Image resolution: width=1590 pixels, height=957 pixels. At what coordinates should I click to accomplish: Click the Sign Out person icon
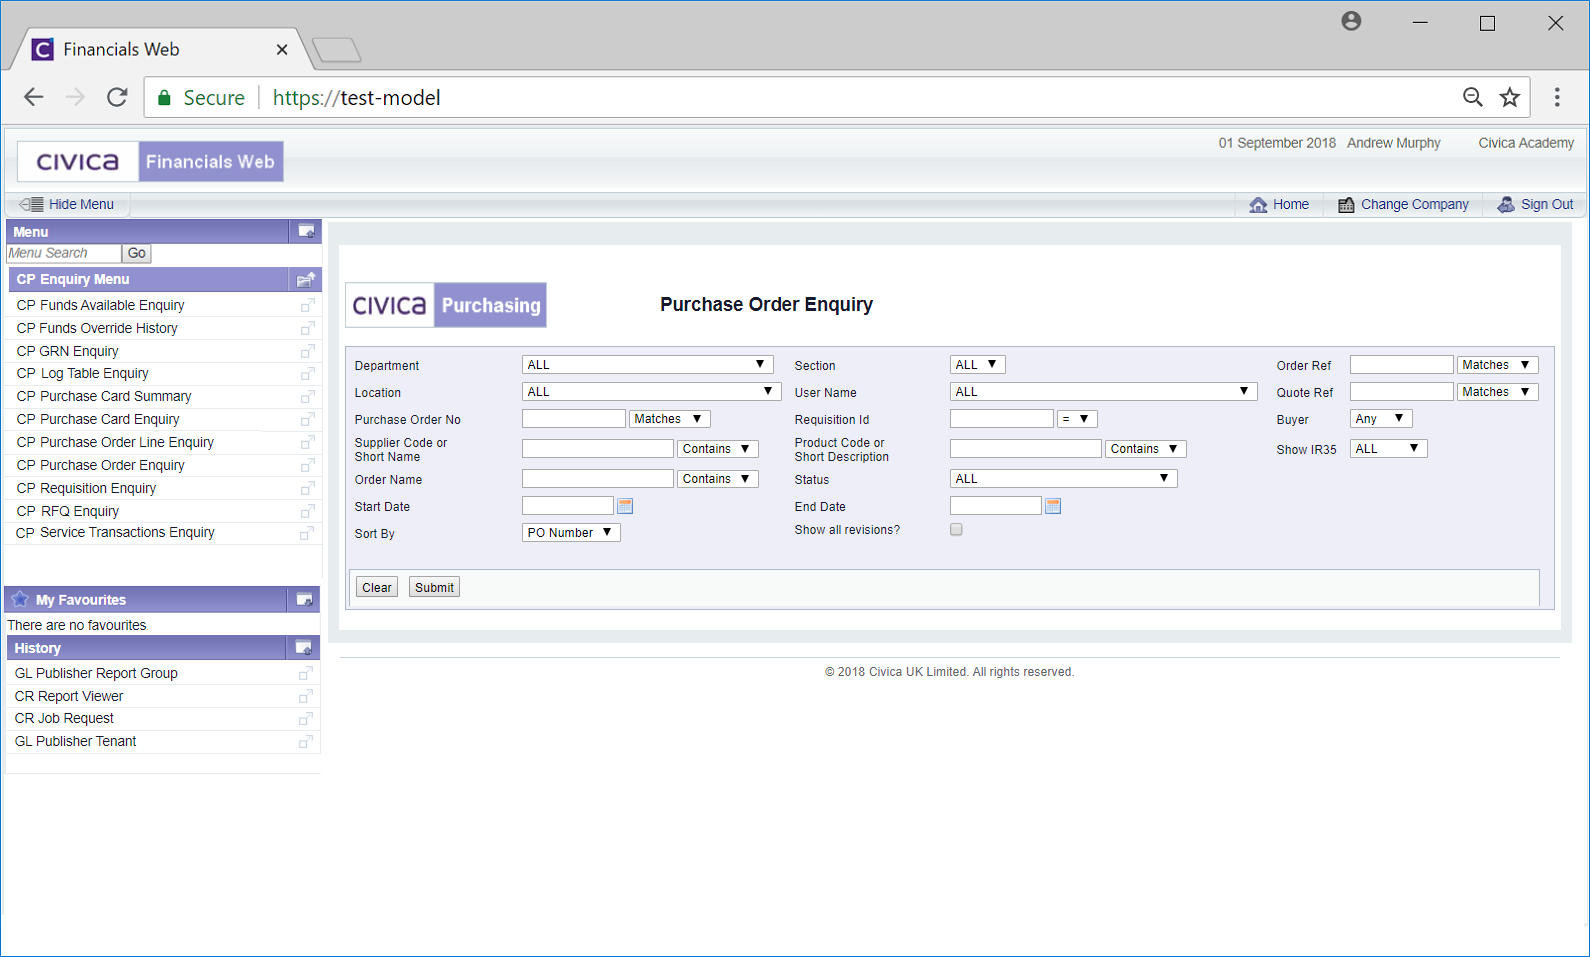pyautogui.click(x=1506, y=204)
